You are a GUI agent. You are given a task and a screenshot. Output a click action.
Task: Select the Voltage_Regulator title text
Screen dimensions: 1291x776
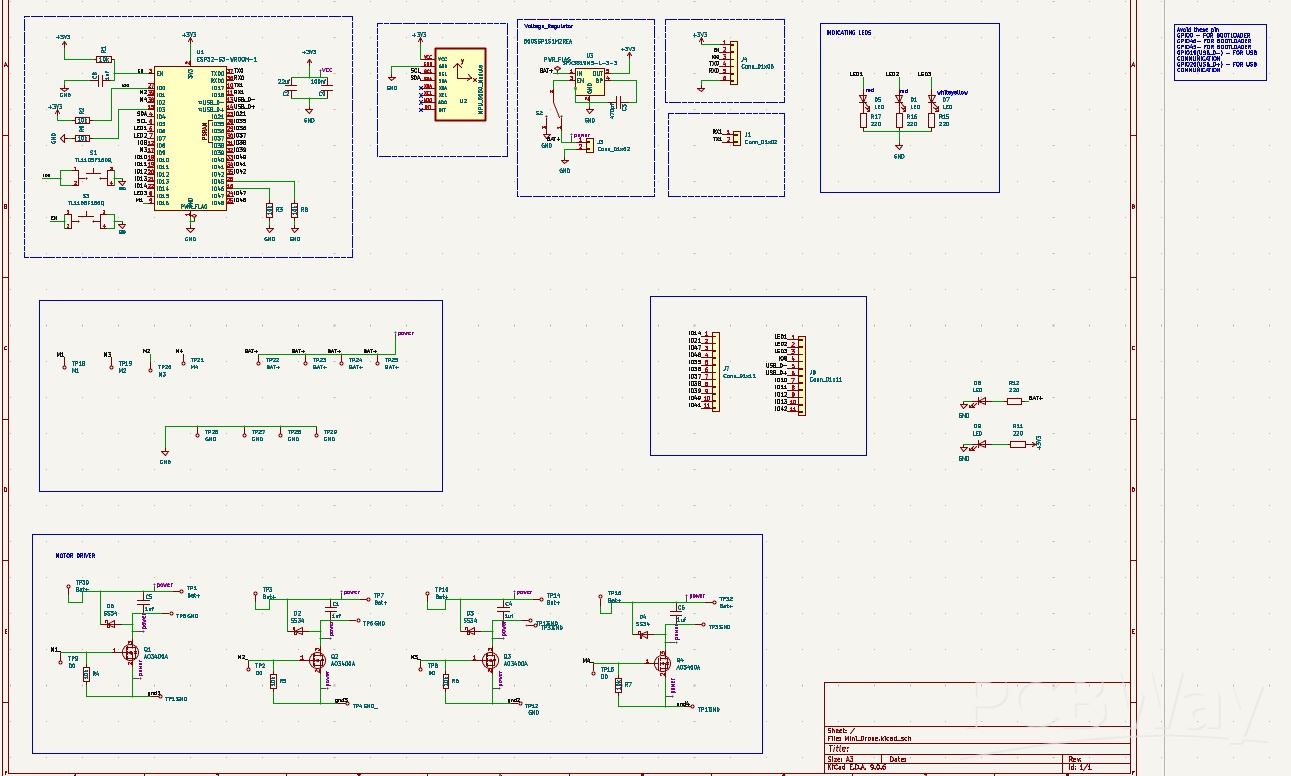coord(544,27)
